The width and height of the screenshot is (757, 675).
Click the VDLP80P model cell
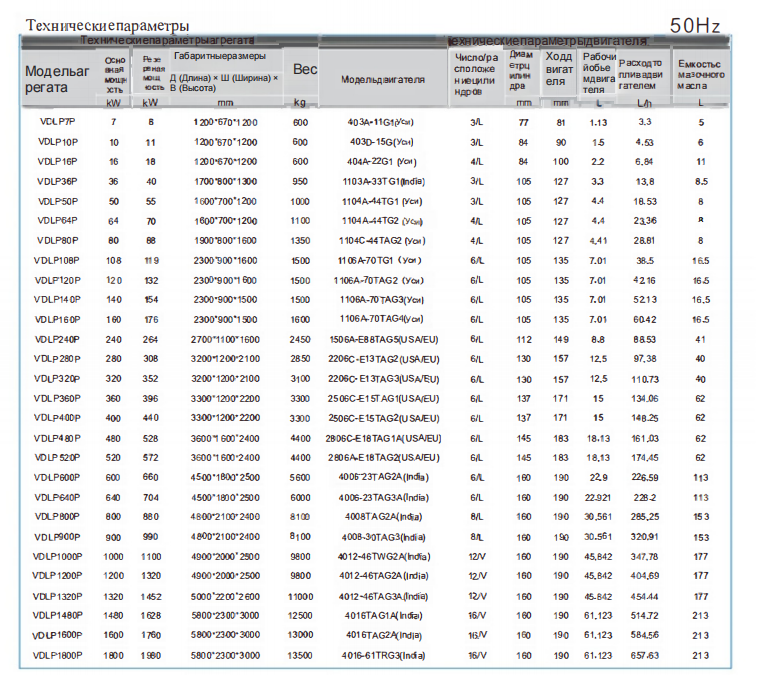(x=57, y=240)
